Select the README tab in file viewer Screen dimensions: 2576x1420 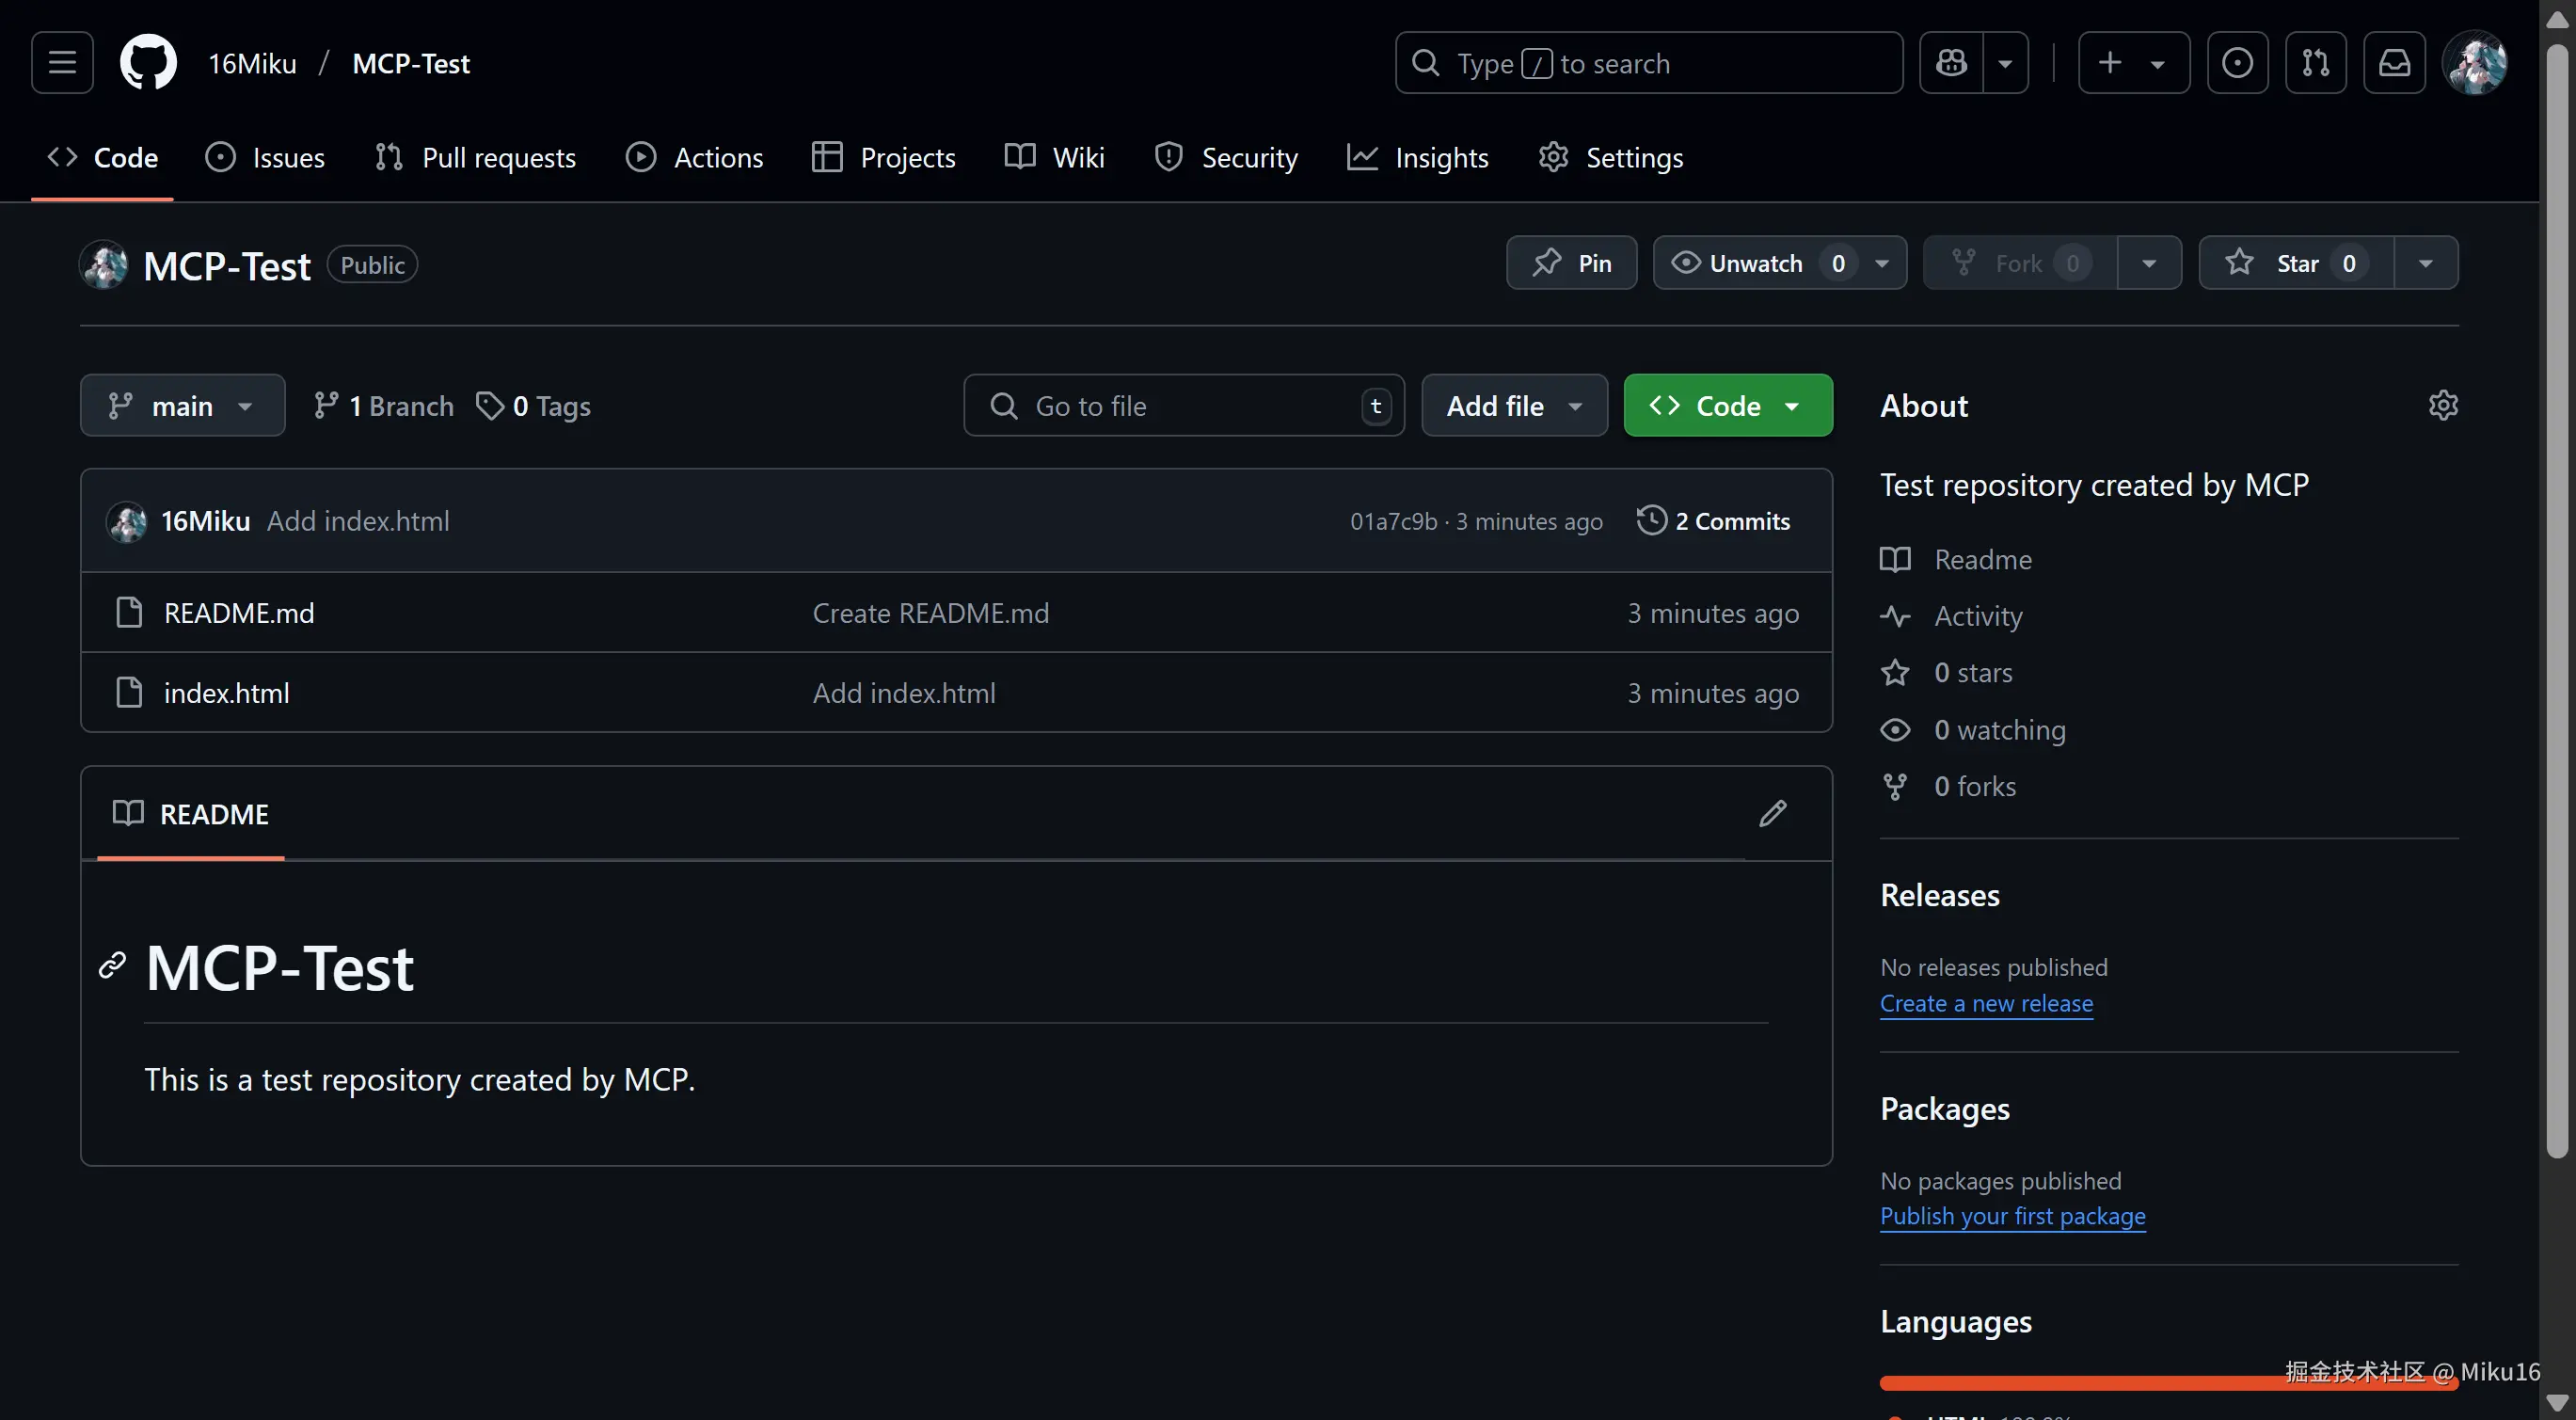coord(191,813)
